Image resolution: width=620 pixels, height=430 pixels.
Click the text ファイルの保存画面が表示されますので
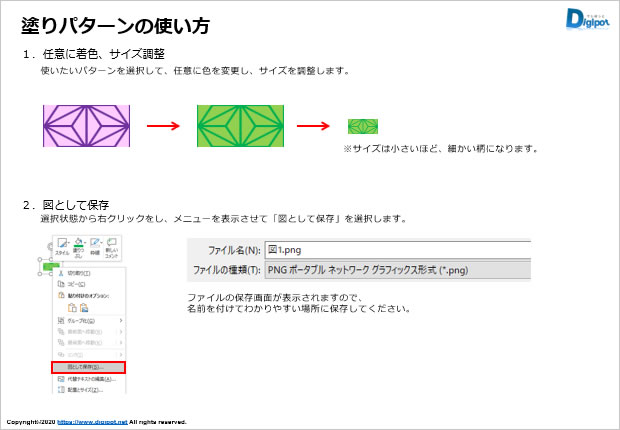coord(275,297)
